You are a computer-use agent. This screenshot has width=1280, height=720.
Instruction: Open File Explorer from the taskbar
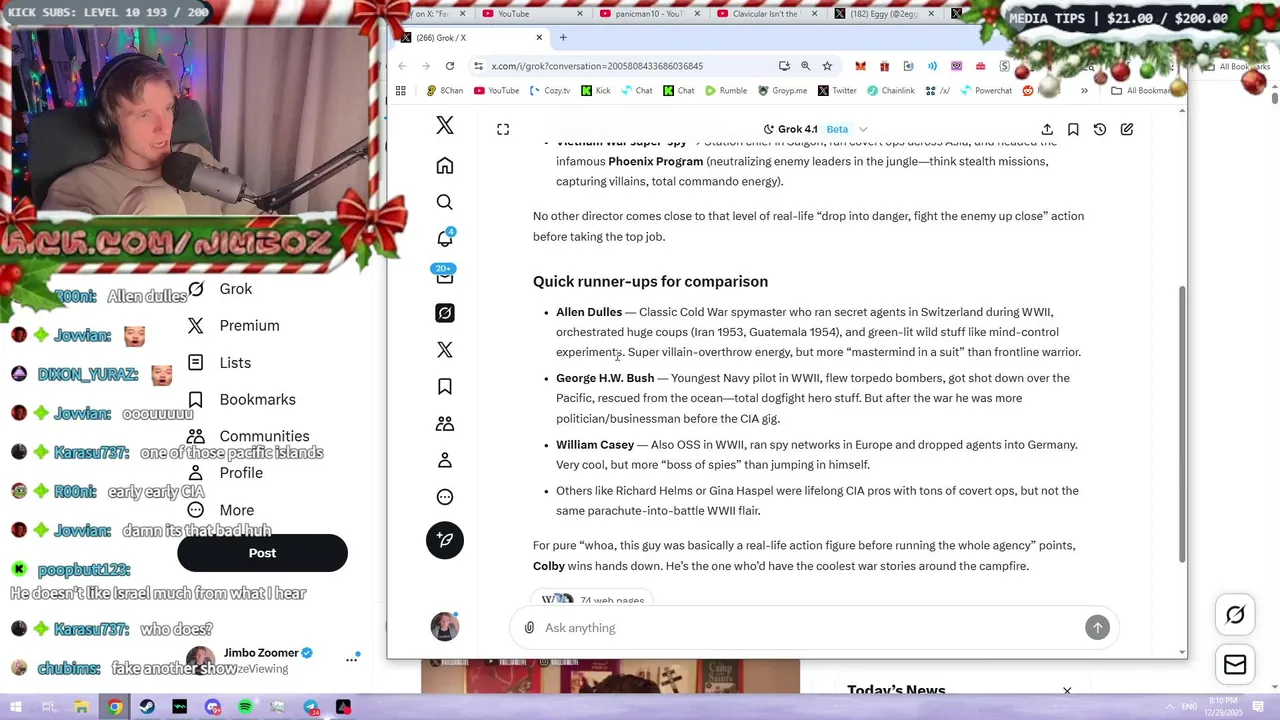pos(82,707)
